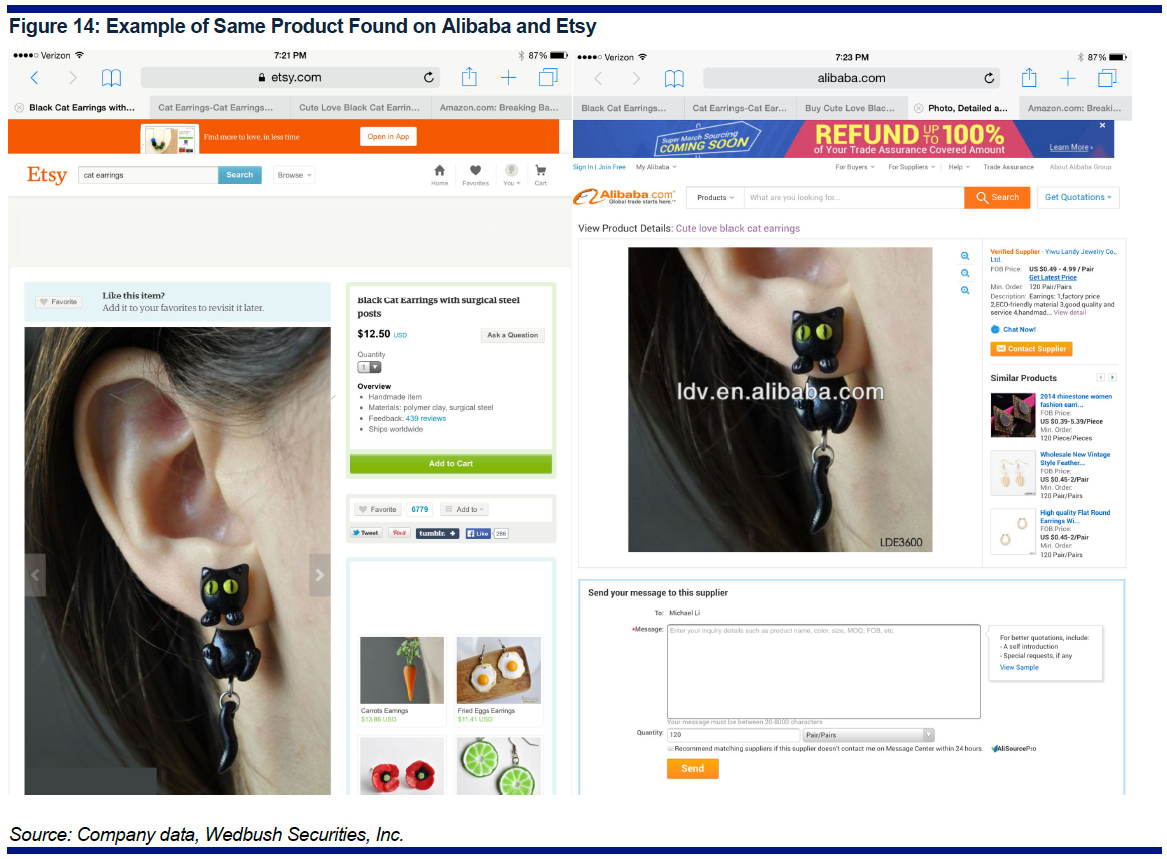The height and width of the screenshot is (859, 1167).
Task: Reload the etsy.com page
Action: tap(429, 77)
